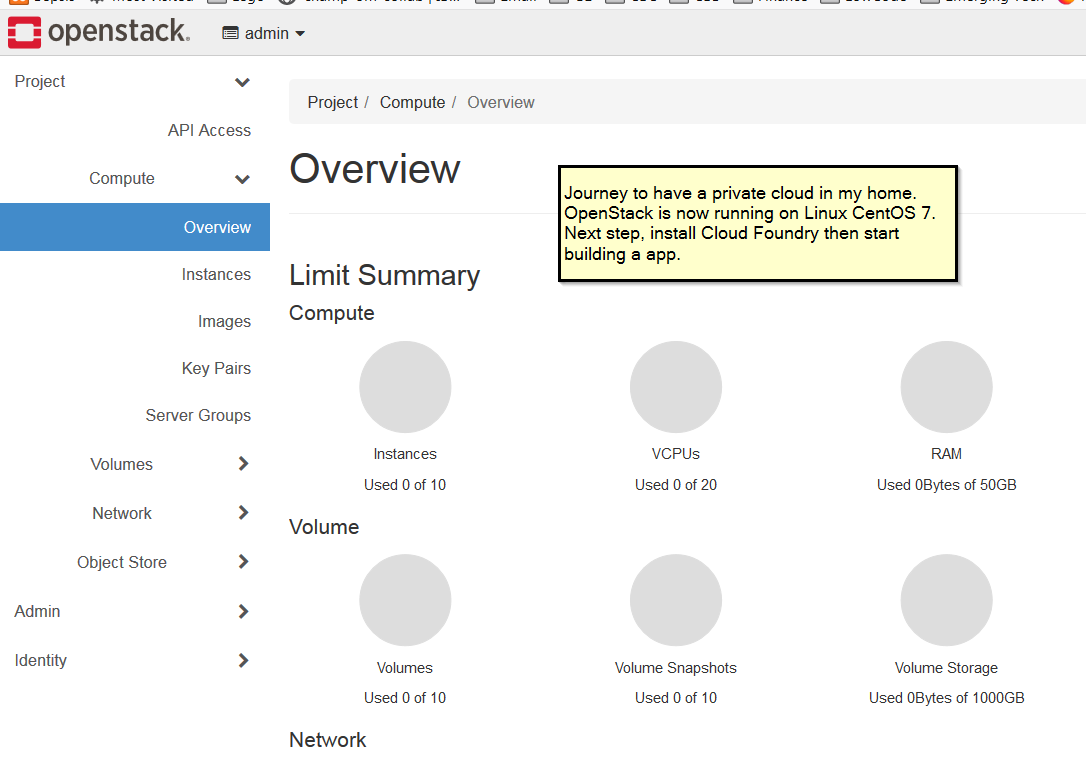This screenshot has height=767, width=1086.
Task: Click the VCPUs usage pie chart
Action: (x=676, y=387)
